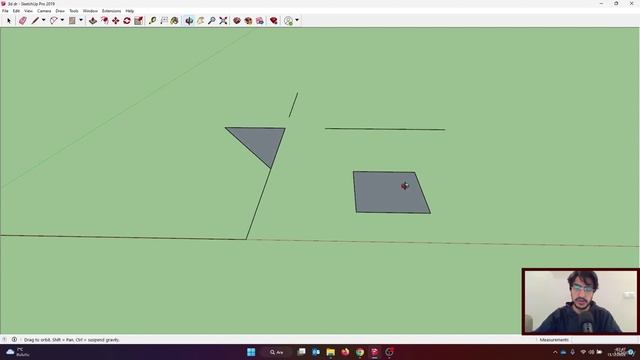Open the Extensions menu
The width and height of the screenshot is (640, 360).
click(x=111, y=11)
